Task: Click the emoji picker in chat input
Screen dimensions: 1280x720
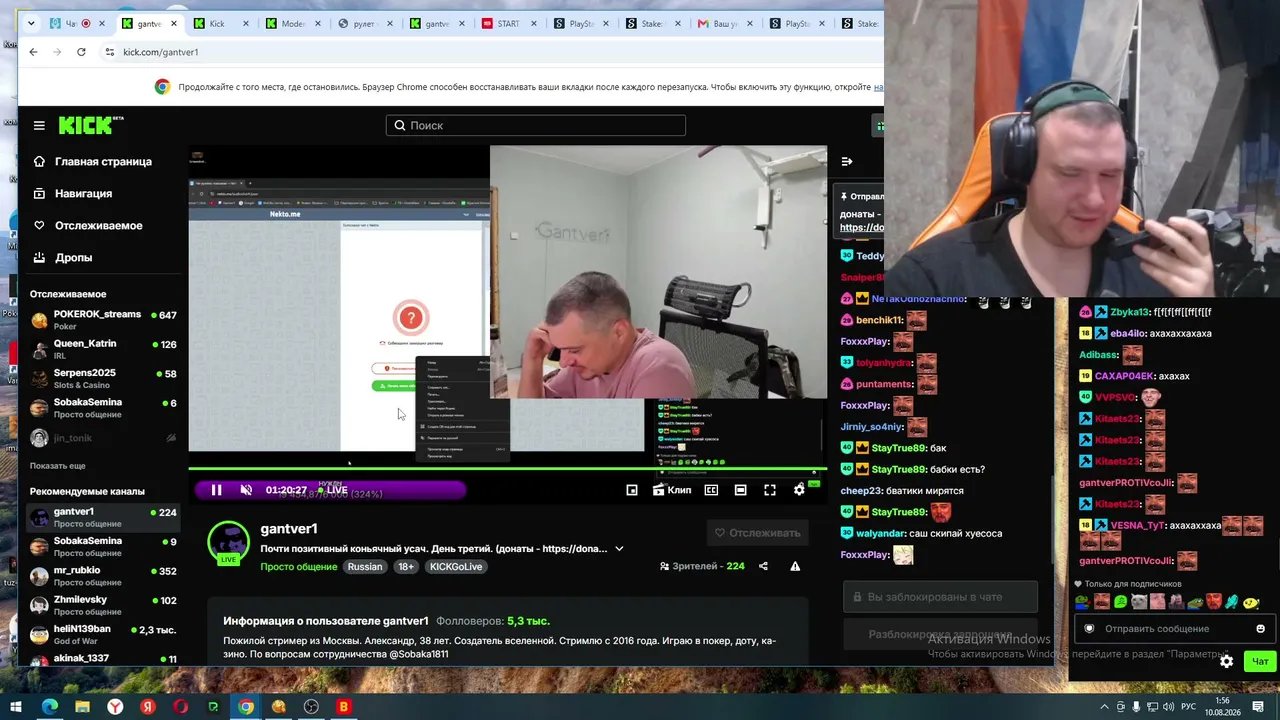Action: click(x=1260, y=629)
